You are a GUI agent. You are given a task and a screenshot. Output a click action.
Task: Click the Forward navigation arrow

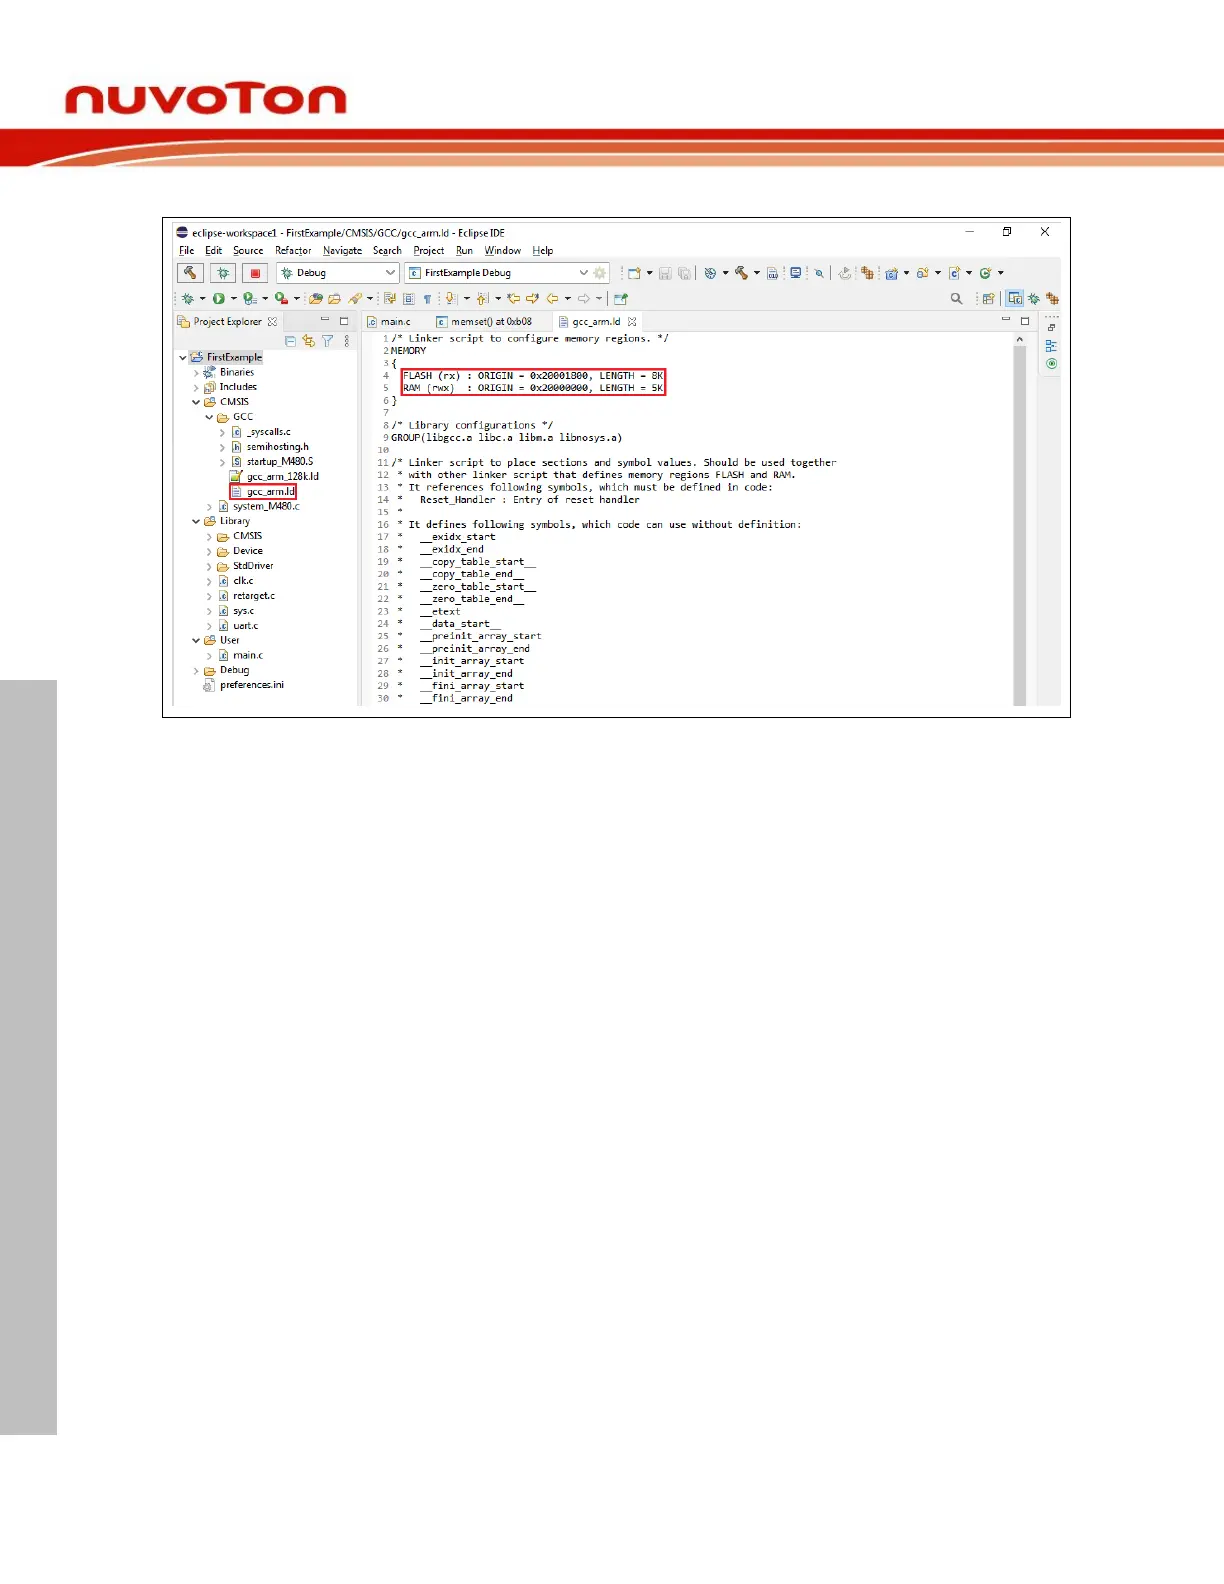click(x=584, y=298)
